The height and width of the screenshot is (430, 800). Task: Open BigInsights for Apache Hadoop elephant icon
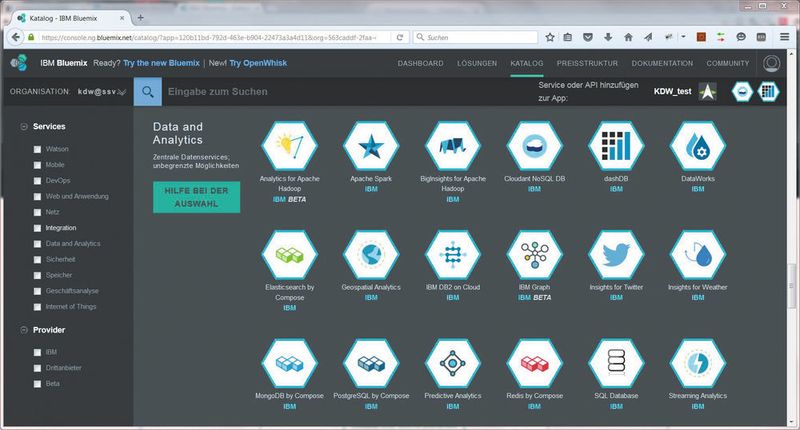[453, 145]
